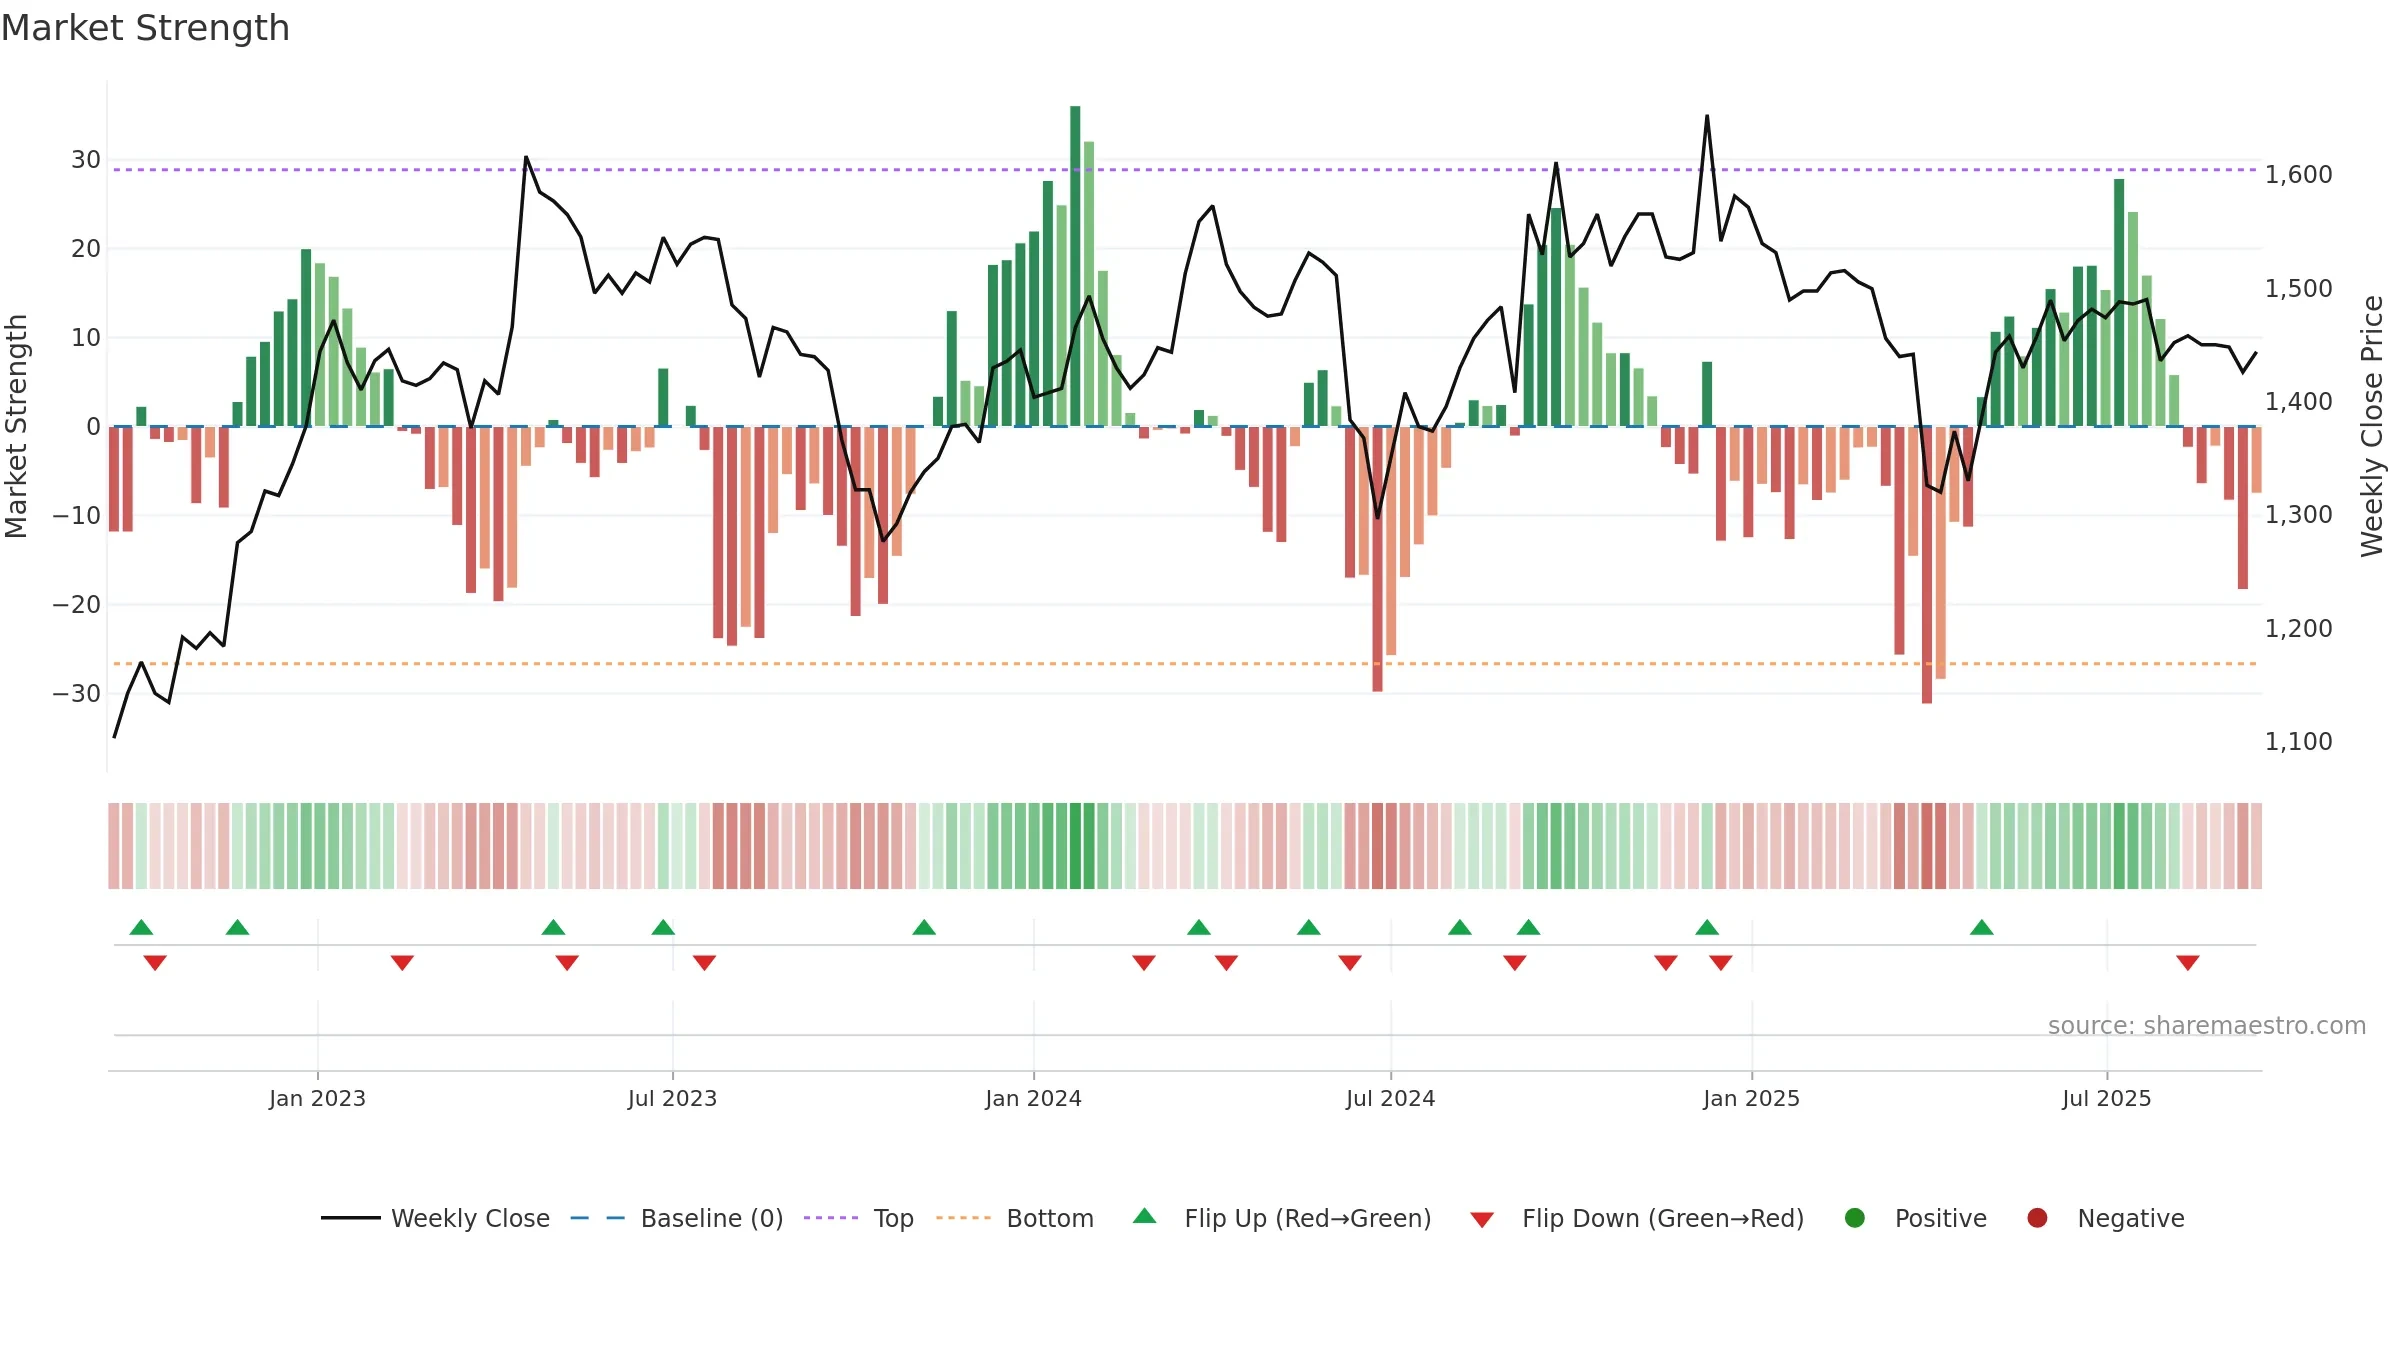
Task: Toggle the Weekly Close legend entry
Action: 435,1218
